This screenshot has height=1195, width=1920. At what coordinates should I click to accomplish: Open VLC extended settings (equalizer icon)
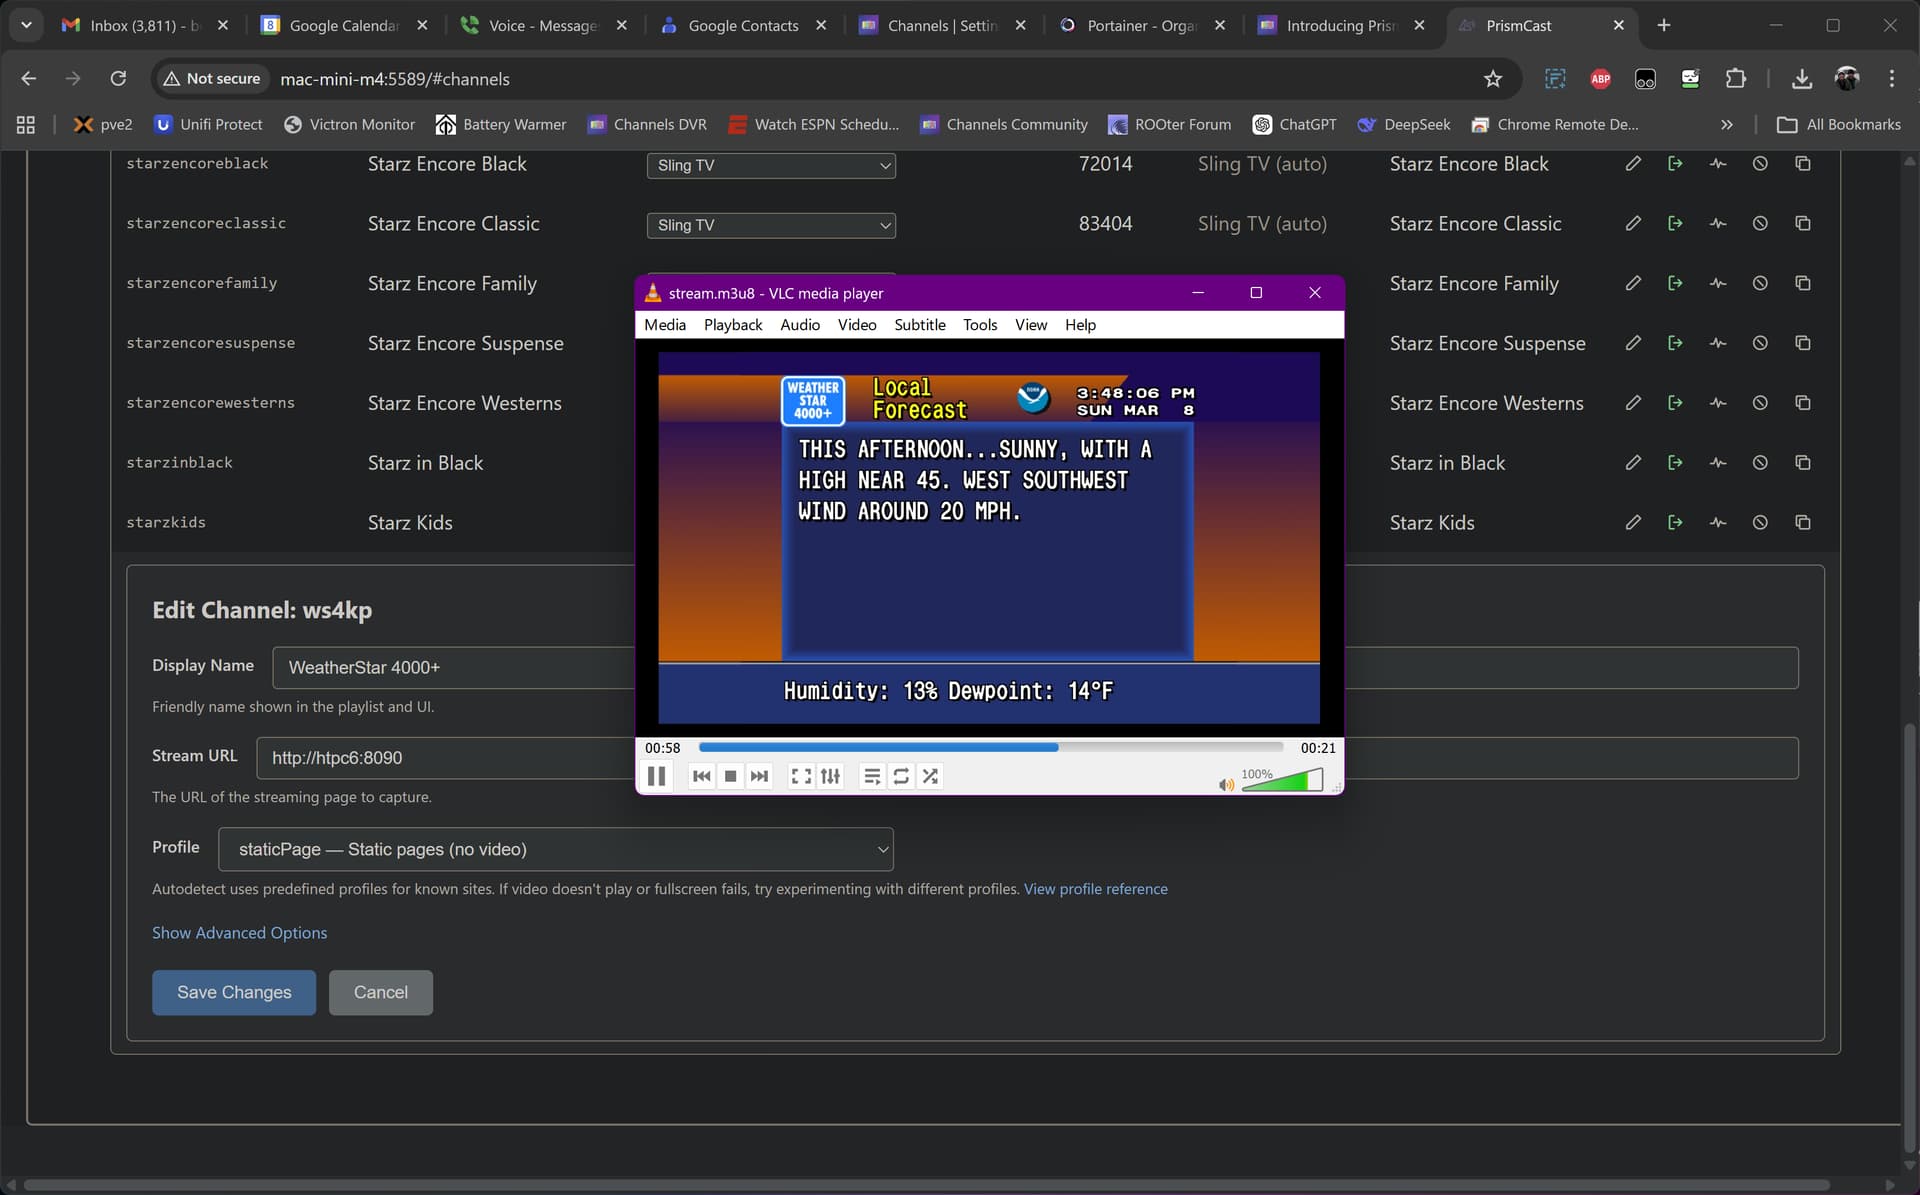tap(830, 776)
